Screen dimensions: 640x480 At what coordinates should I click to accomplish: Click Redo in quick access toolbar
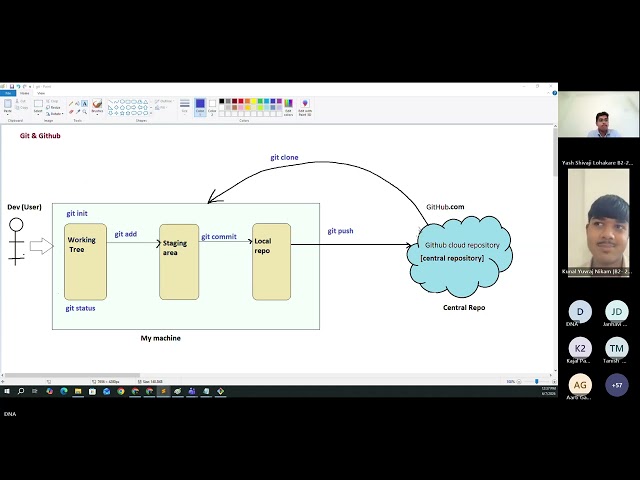24,86
